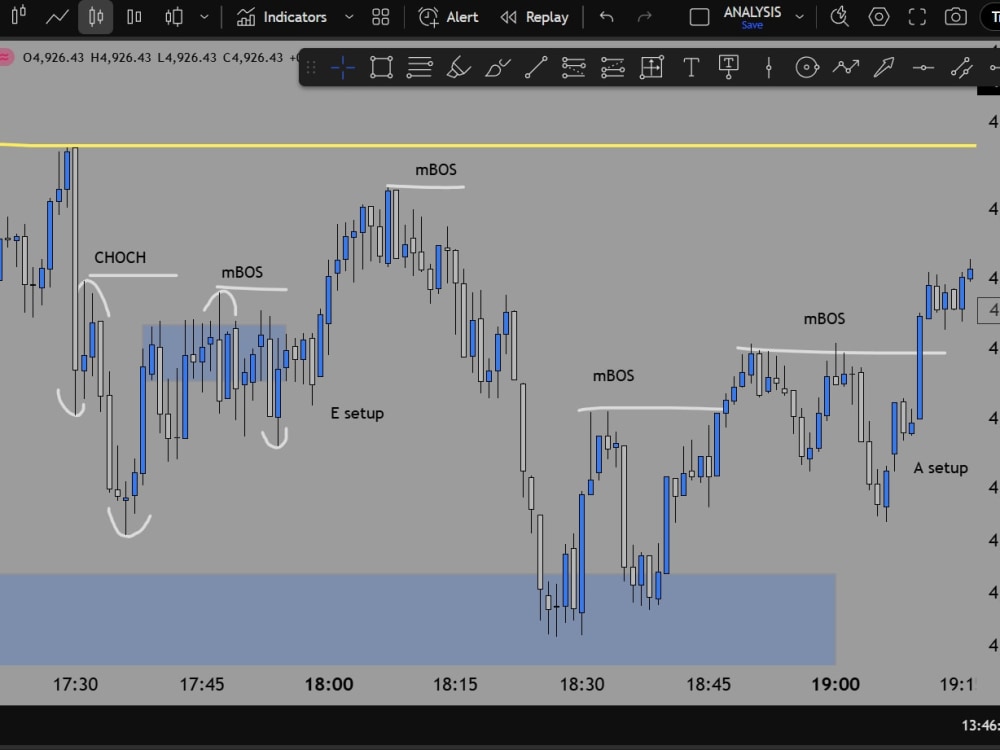Open the Indicators dialog
The image size is (1000, 750).
coord(281,17)
